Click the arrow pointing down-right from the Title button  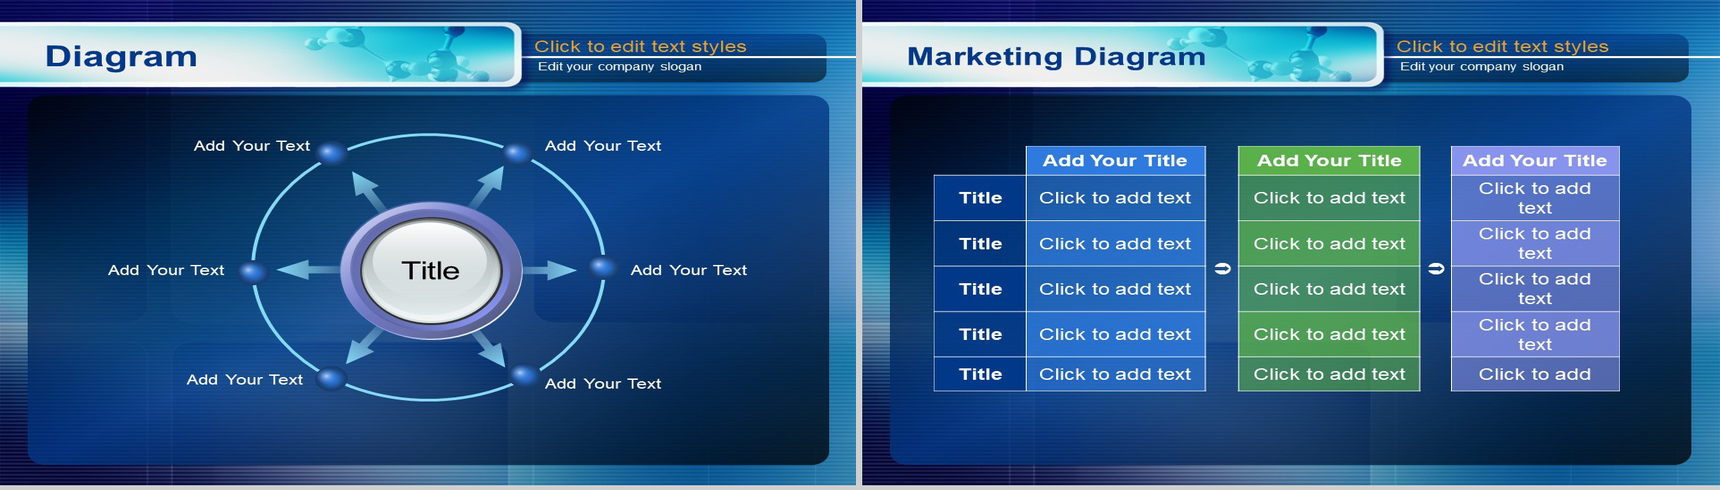(491, 349)
